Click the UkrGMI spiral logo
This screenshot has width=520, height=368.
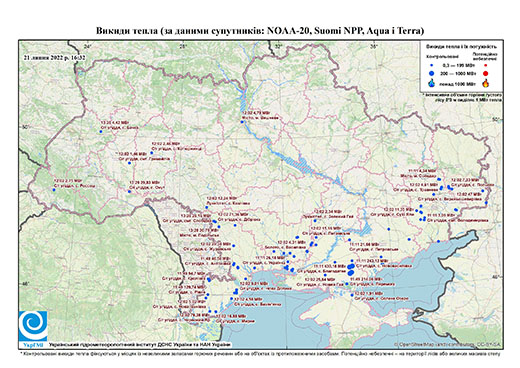tap(33, 326)
